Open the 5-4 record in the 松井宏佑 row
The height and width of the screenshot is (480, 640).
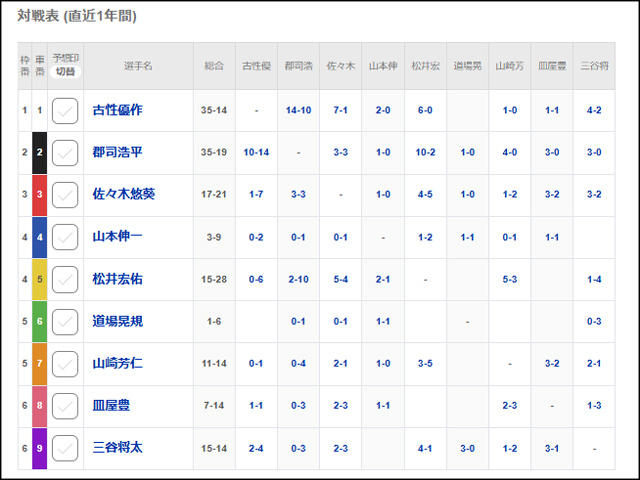[341, 279]
